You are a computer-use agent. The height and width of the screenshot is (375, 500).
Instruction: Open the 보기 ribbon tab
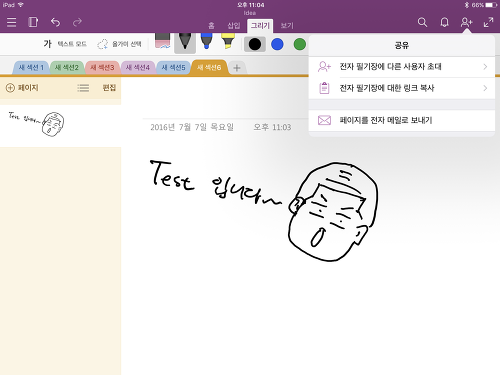coord(287,26)
